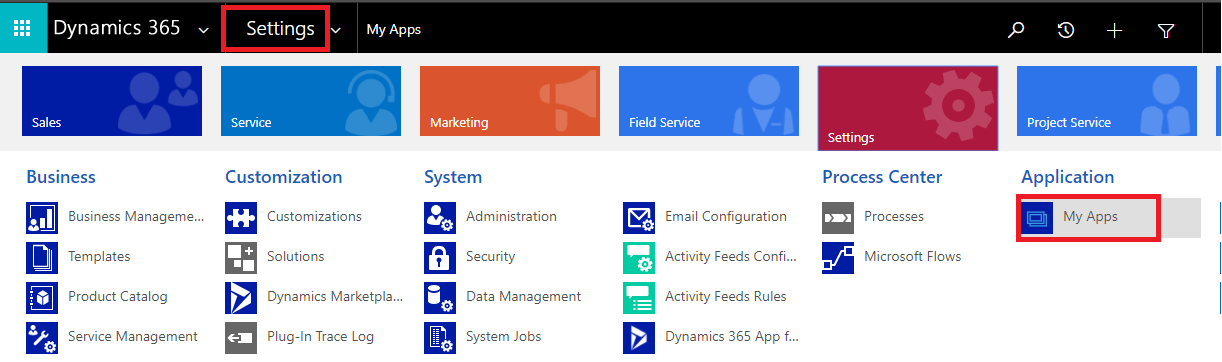
Task: Expand the Dynamics 365 dropdown chevron
Action: click(204, 31)
